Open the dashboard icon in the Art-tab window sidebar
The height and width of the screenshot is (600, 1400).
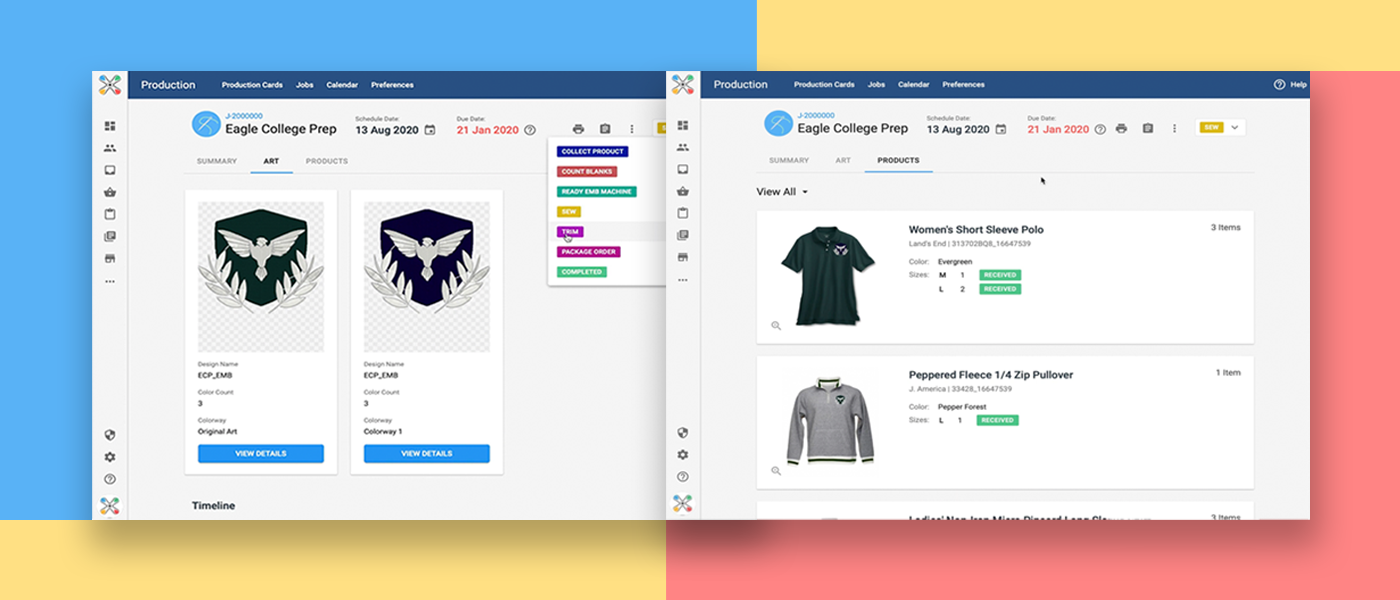point(110,126)
